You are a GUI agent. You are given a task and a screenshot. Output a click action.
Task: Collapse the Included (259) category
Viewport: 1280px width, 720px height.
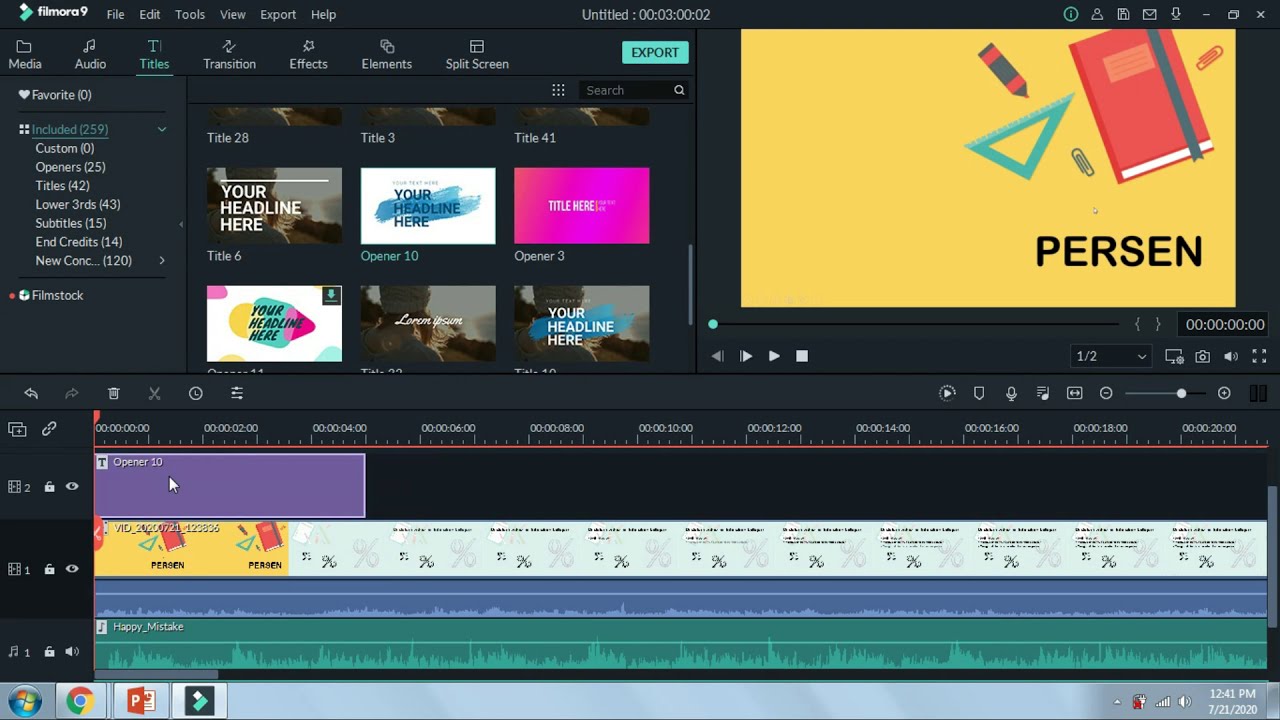[x=161, y=129]
